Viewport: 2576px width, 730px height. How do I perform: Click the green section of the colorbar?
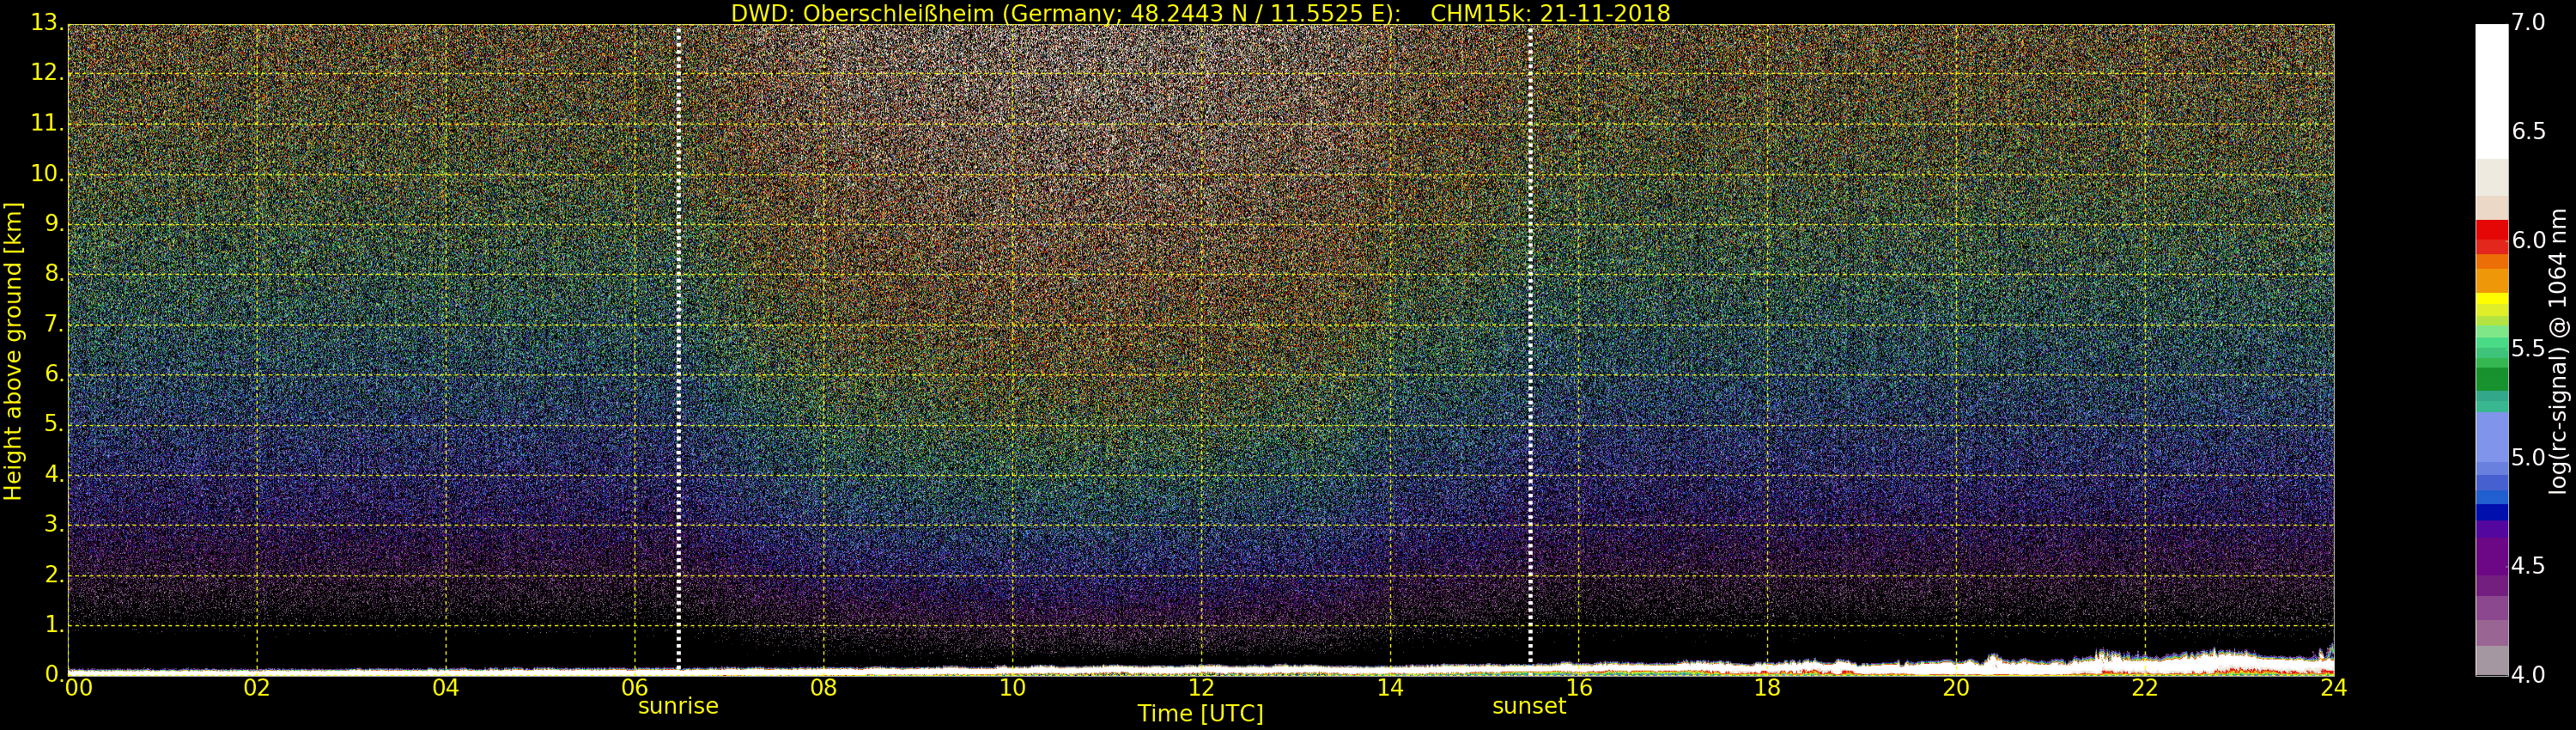2491,379
